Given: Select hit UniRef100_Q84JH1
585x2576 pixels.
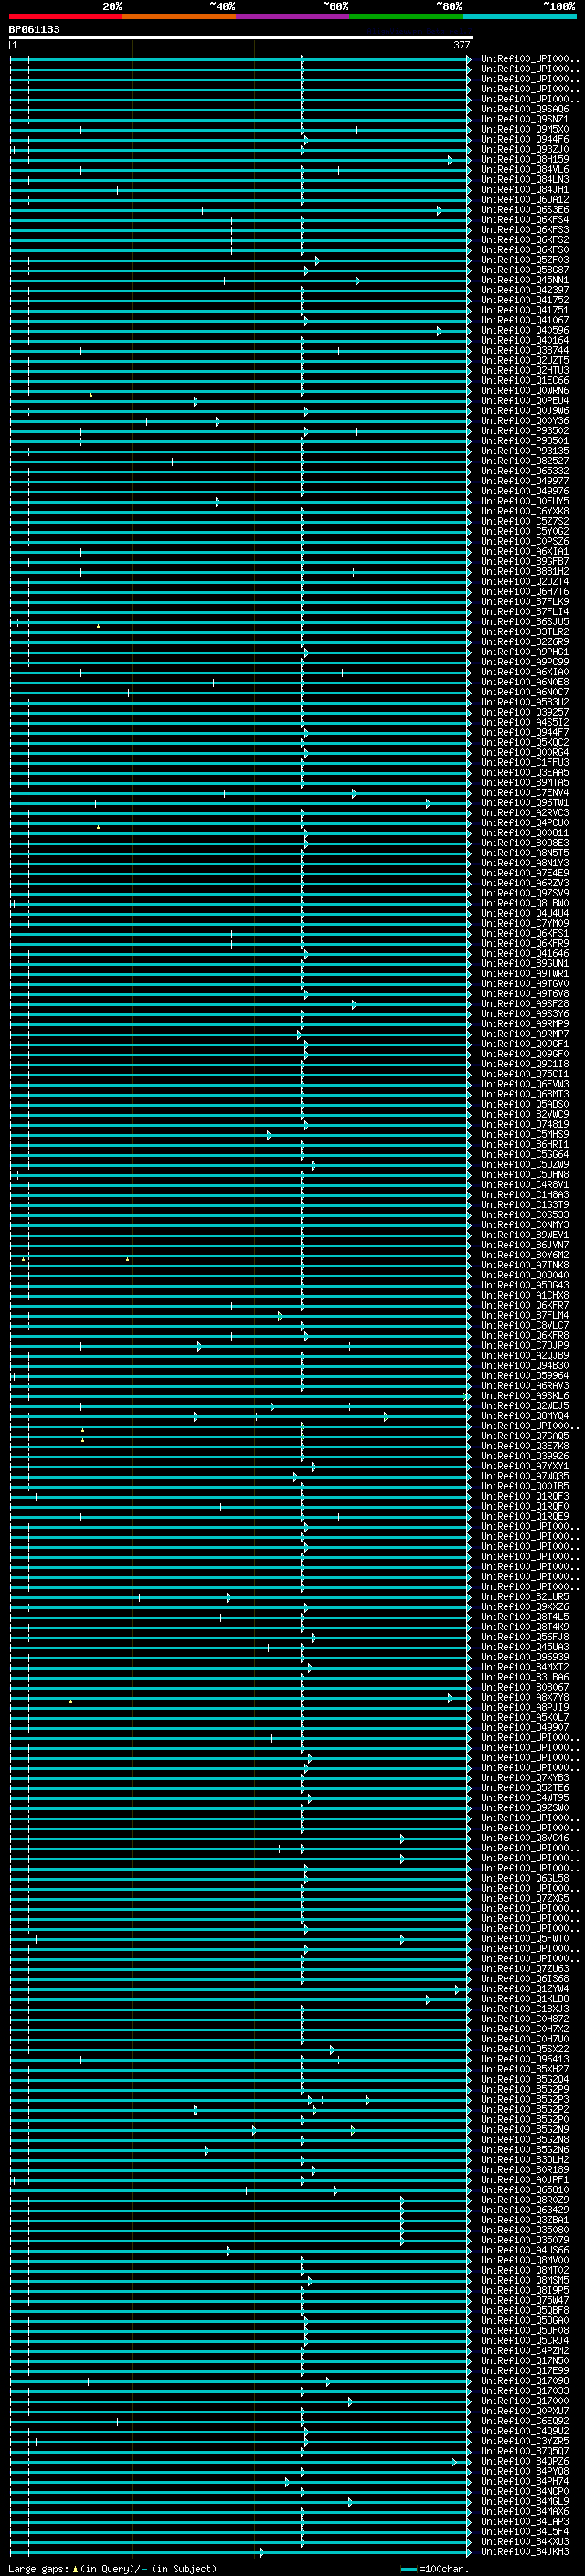Looking at the screenshot, I should [x=524, y=189].
